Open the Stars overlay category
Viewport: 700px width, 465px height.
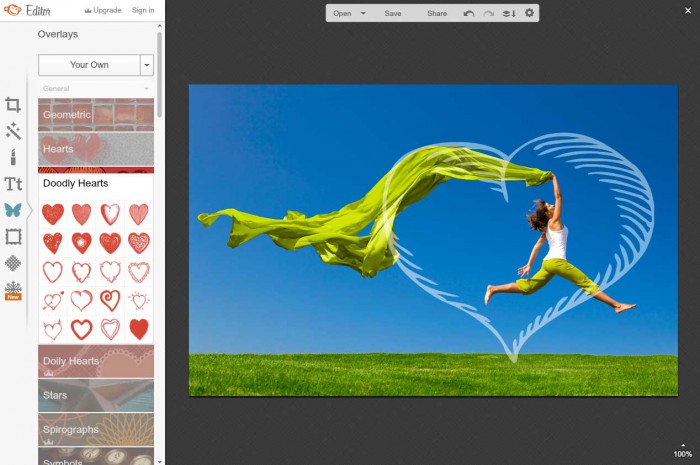click(x=96, y=395)
